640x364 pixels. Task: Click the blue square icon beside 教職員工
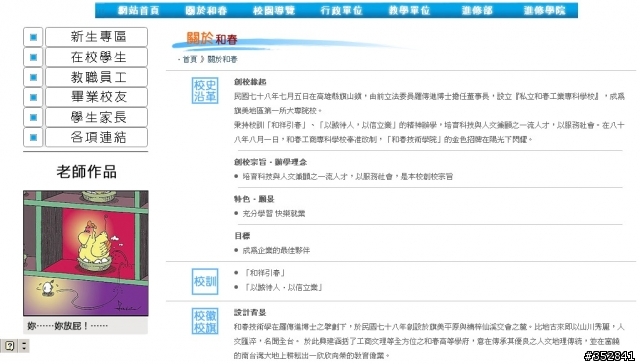tap(33, 77)
